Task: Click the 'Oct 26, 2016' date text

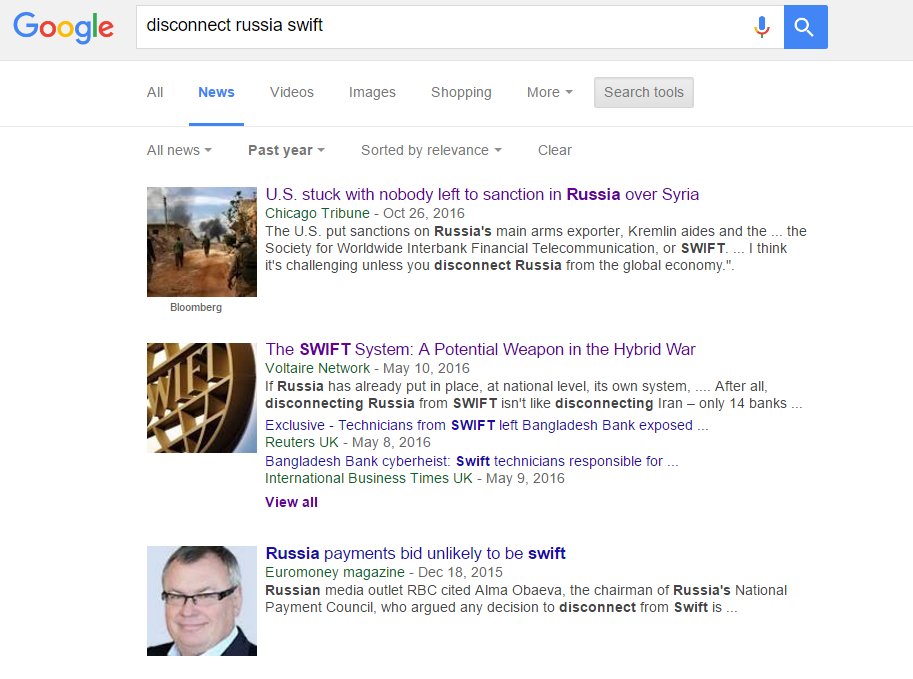Action: (424, 213)
